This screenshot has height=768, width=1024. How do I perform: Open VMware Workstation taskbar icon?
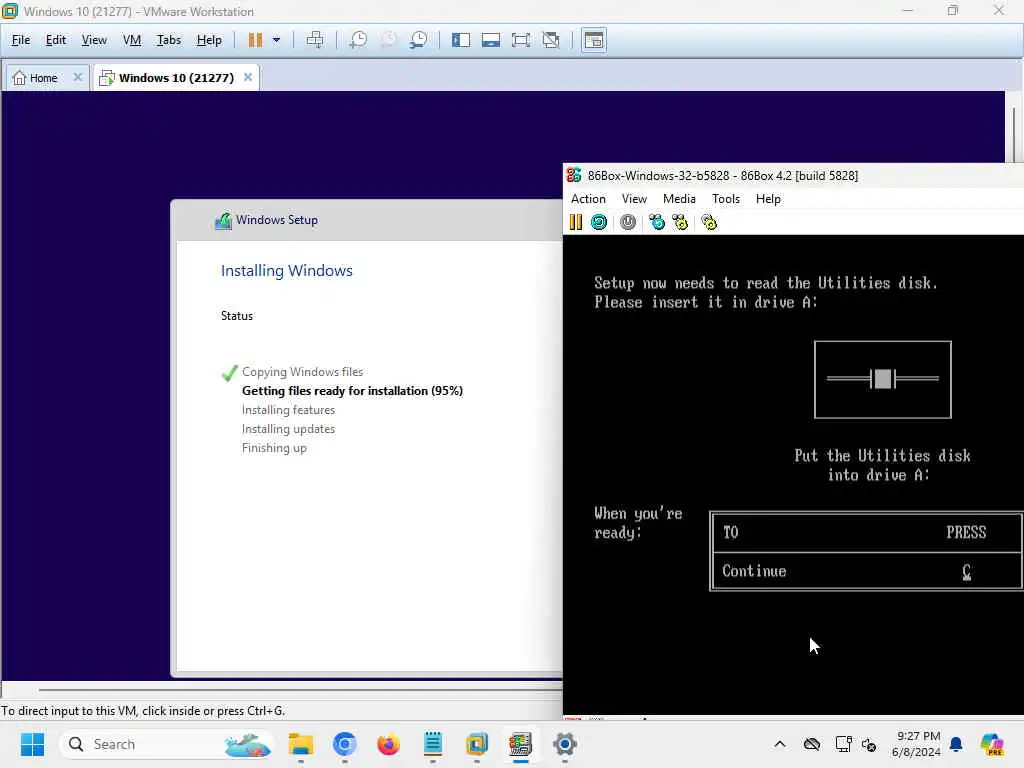click(x=477, y=744)
